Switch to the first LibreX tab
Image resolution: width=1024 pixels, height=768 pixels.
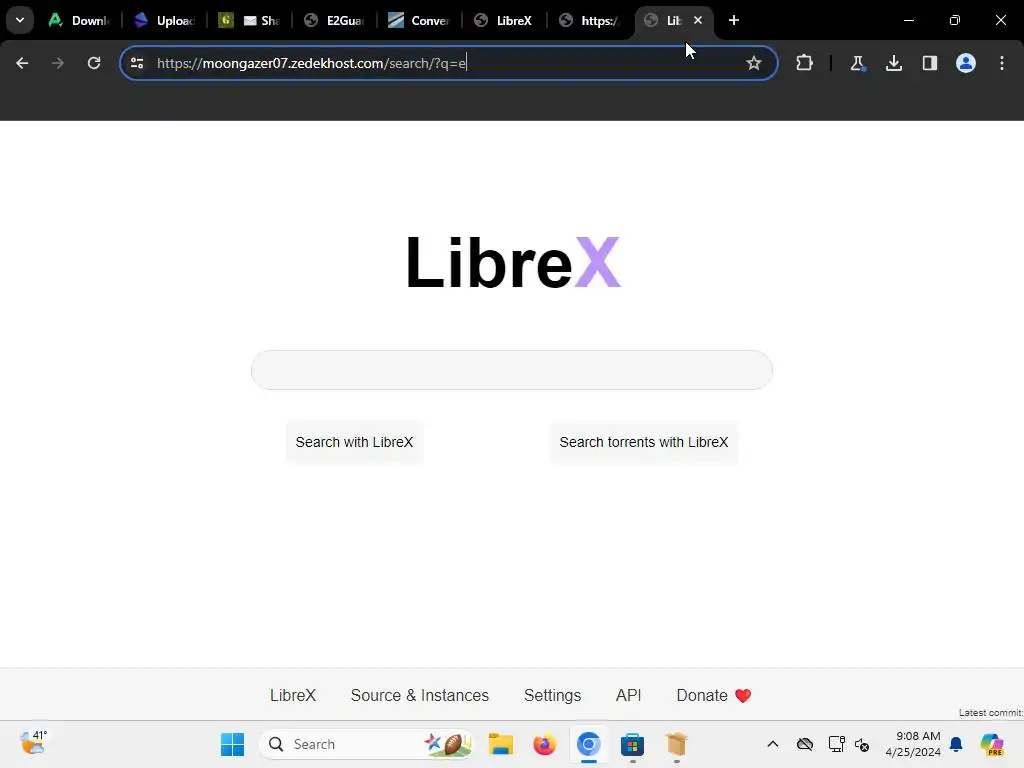point(504,20)
